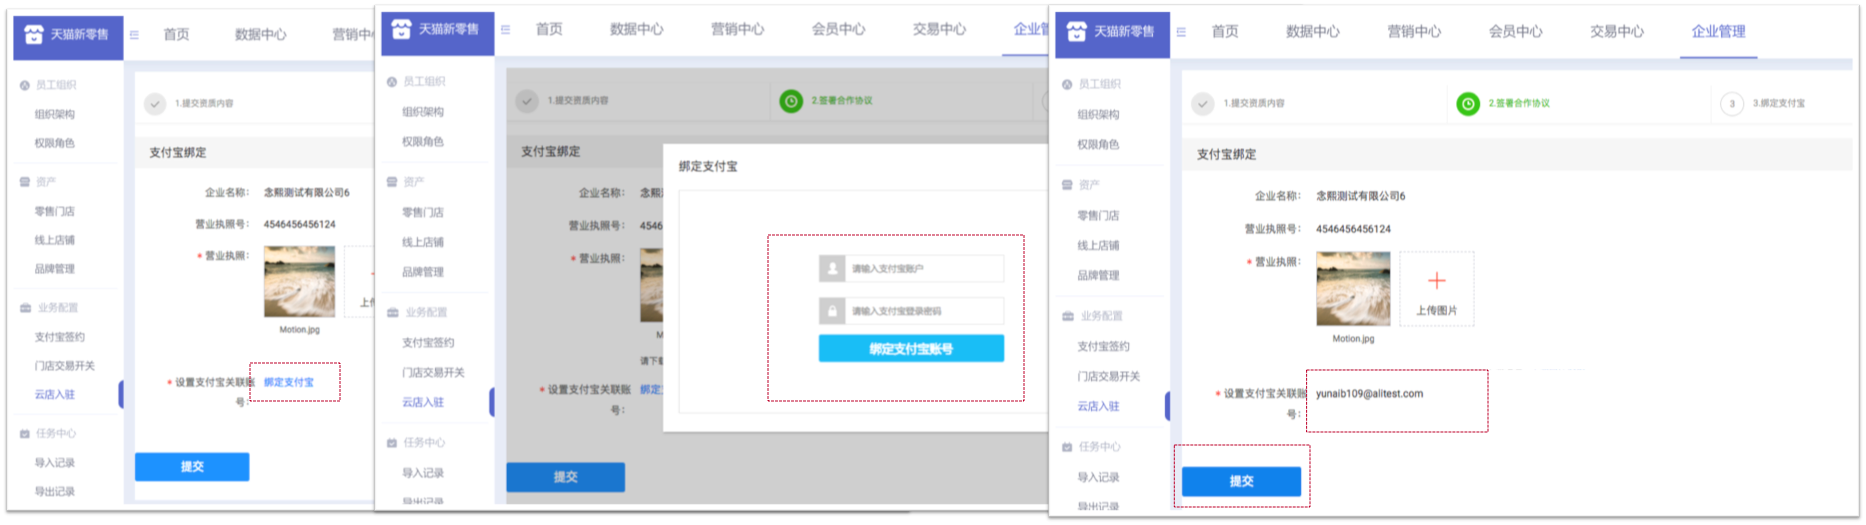1866x525 pixels.
Task: Open 门店交易开关 in the right window sidebar
Action: [1108, 376]
